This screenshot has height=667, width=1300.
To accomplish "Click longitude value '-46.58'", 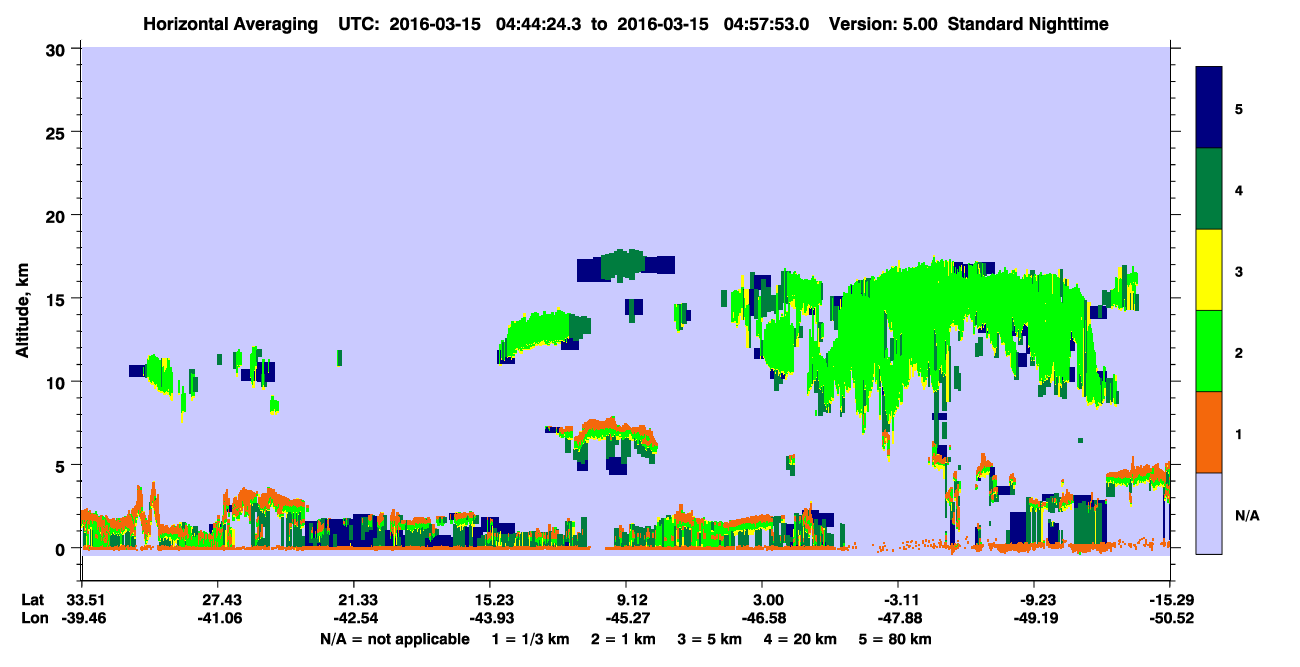I will pos(762,619).
